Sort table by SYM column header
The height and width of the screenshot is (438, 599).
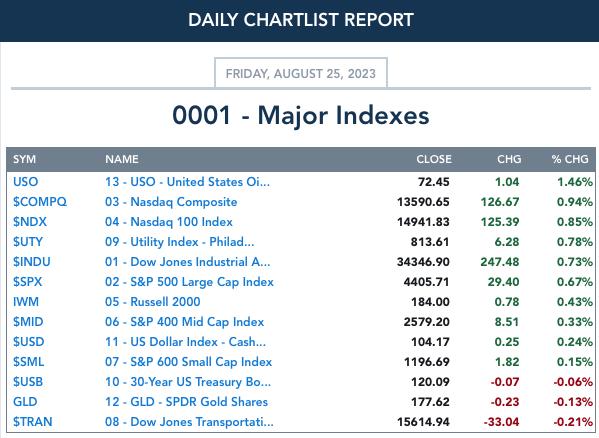(x=24, y=159)
